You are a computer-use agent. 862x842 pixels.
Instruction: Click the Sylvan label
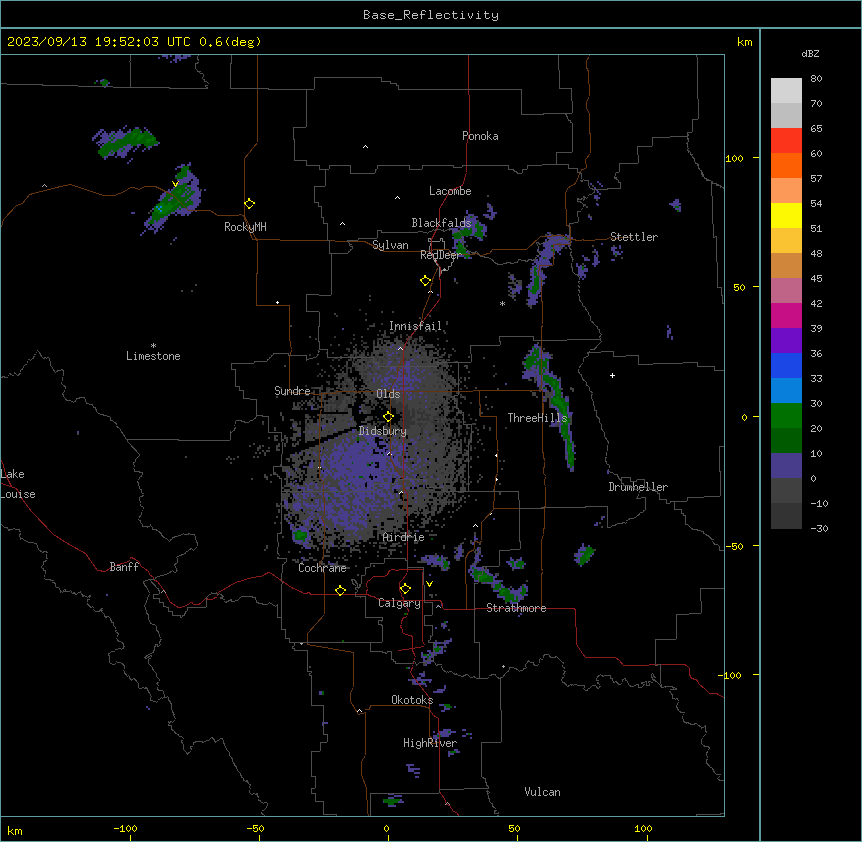pyautogui.click(x=390, y=245)
